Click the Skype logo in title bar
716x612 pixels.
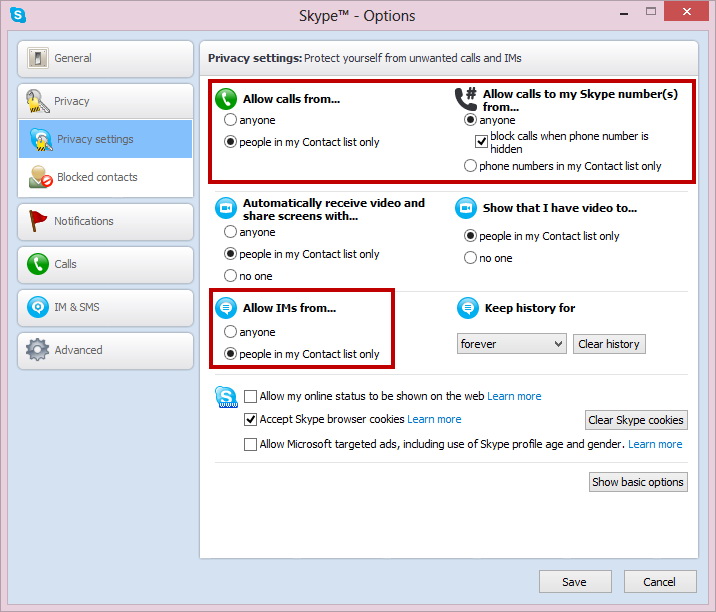[18, 15]
